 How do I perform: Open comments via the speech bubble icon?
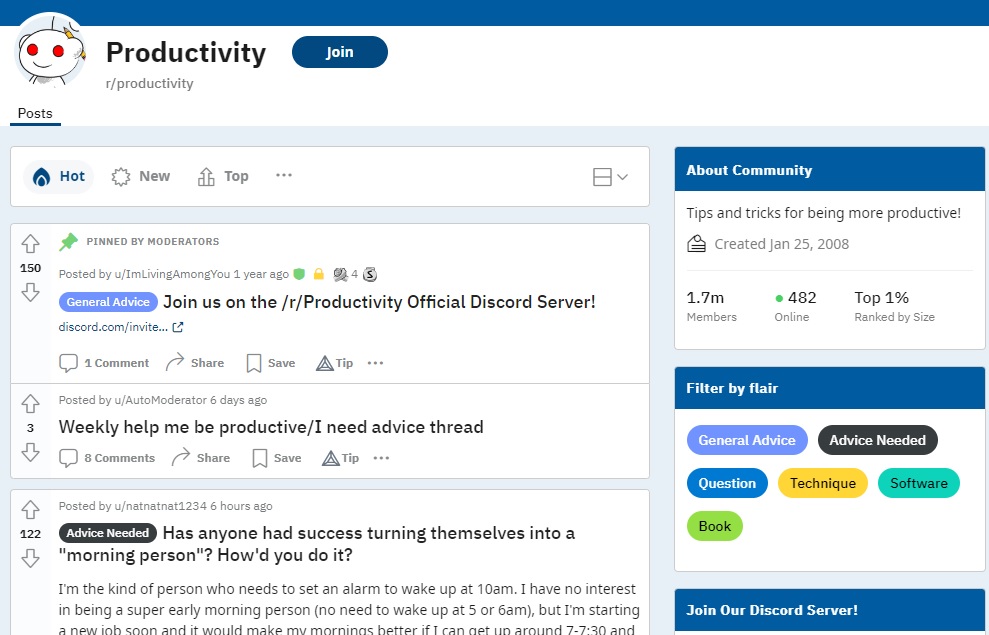(x=68, y=362)
